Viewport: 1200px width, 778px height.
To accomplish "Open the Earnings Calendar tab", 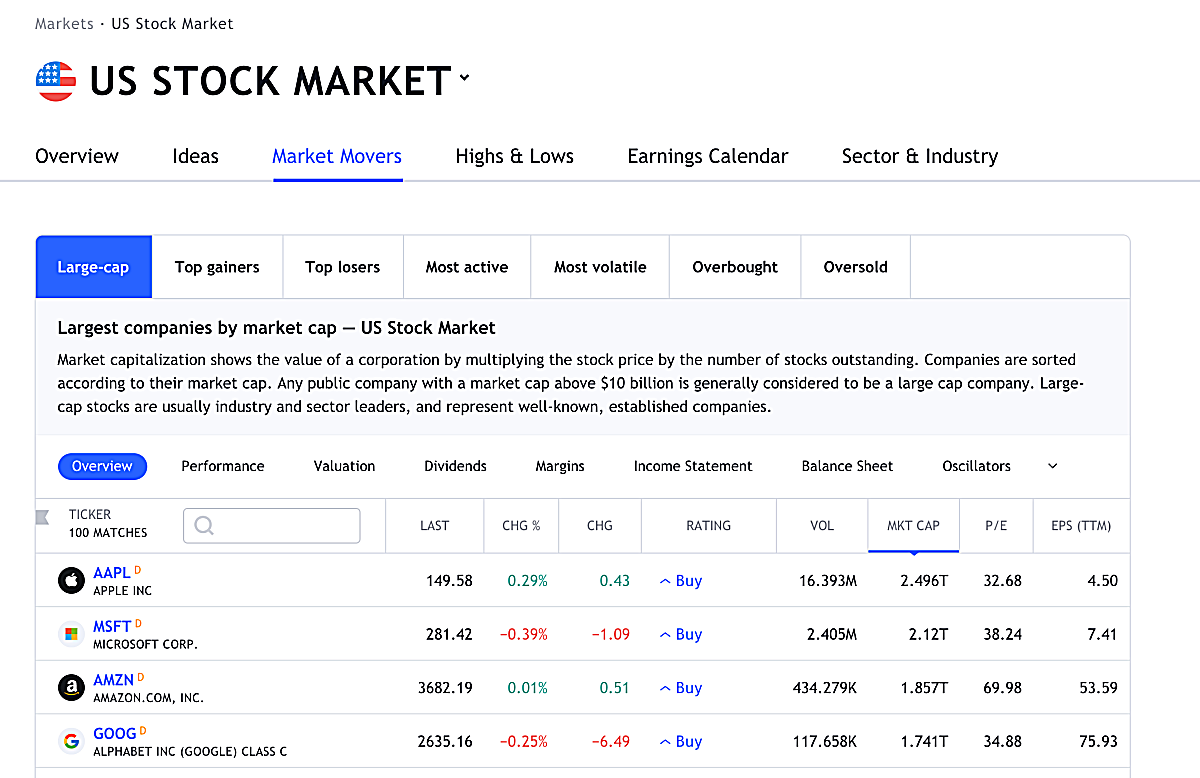I will click(708, 156).
